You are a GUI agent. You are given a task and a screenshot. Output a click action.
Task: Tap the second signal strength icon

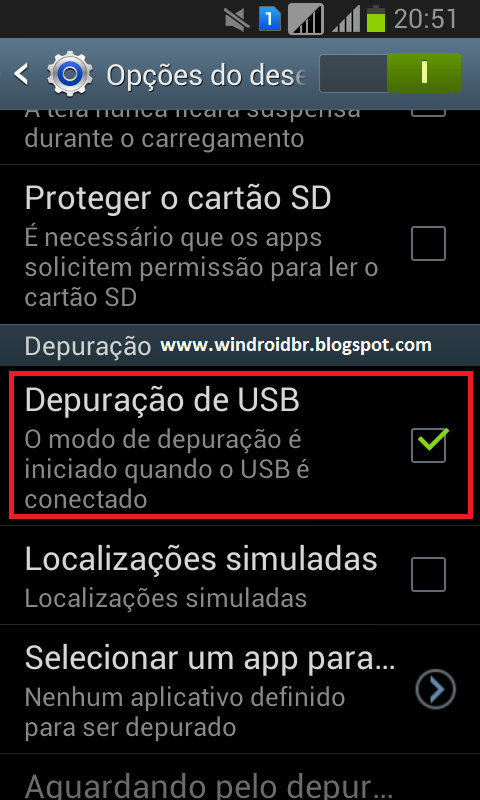tap(347, 20)
